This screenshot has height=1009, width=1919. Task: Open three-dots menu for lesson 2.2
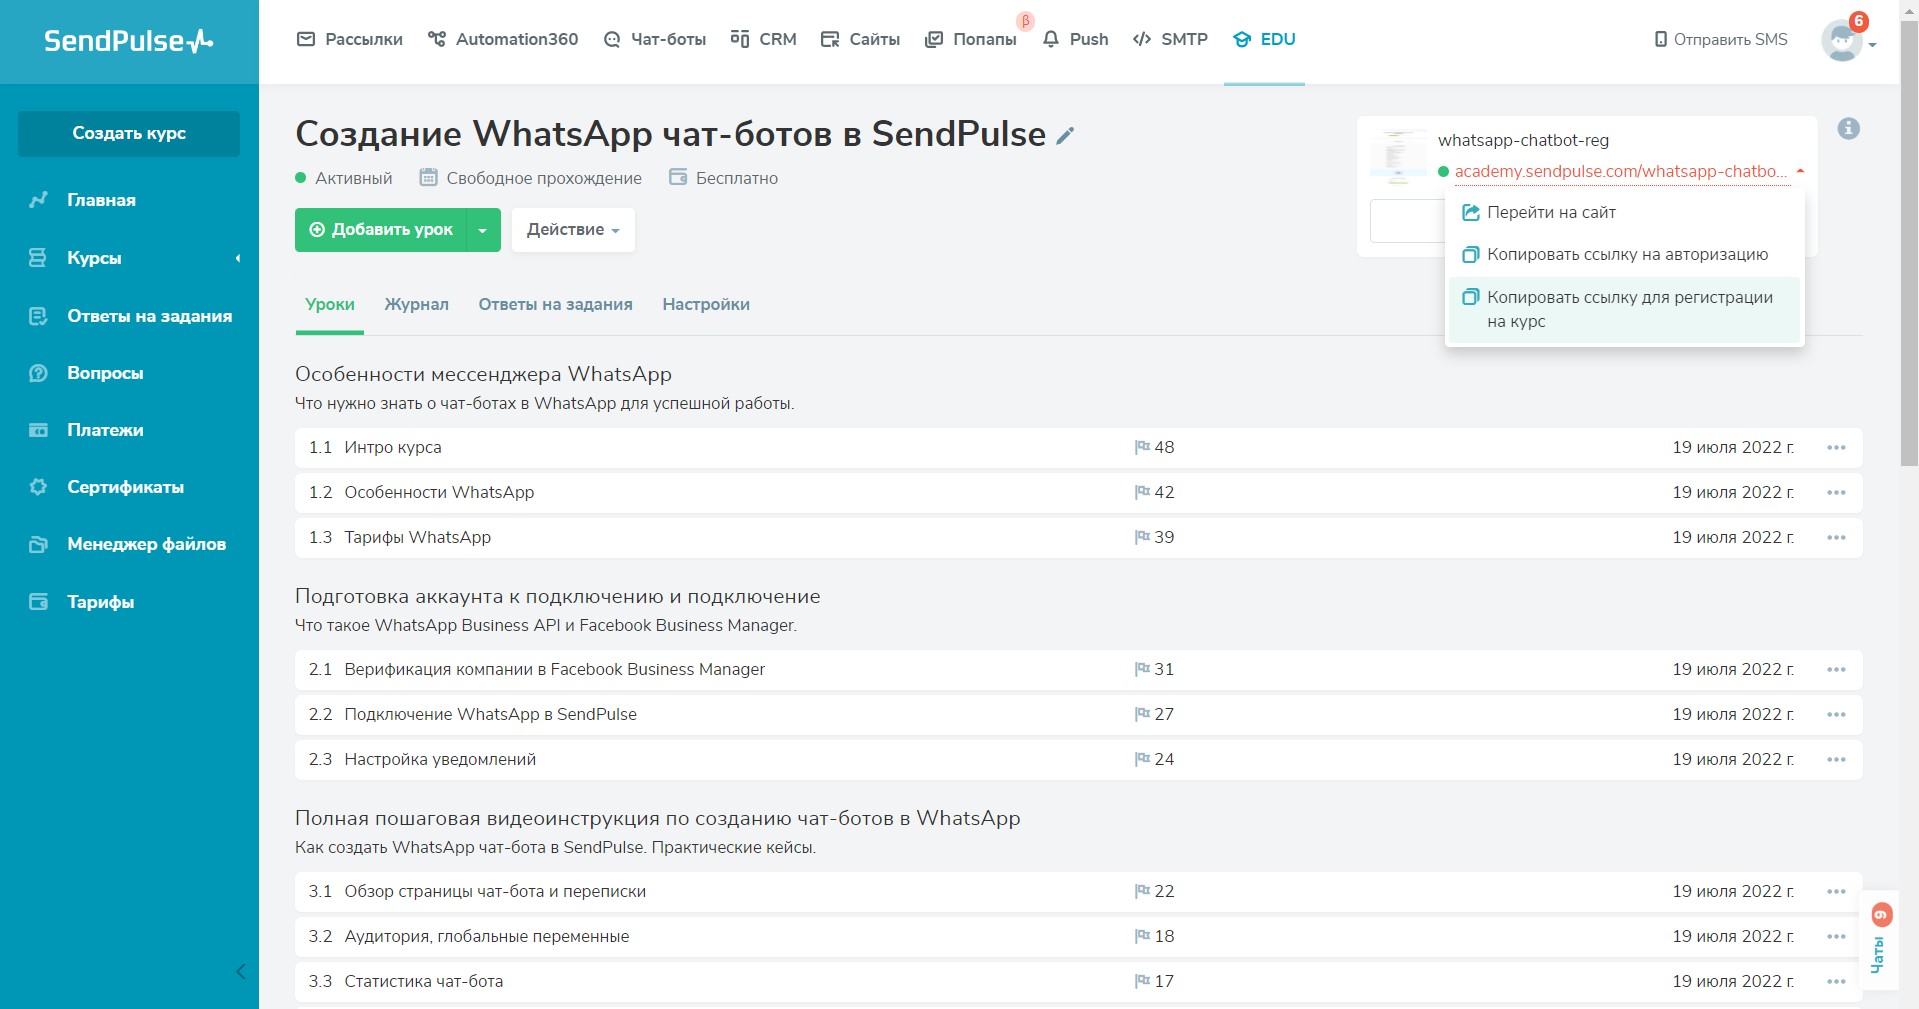(x=1836, y=714)
